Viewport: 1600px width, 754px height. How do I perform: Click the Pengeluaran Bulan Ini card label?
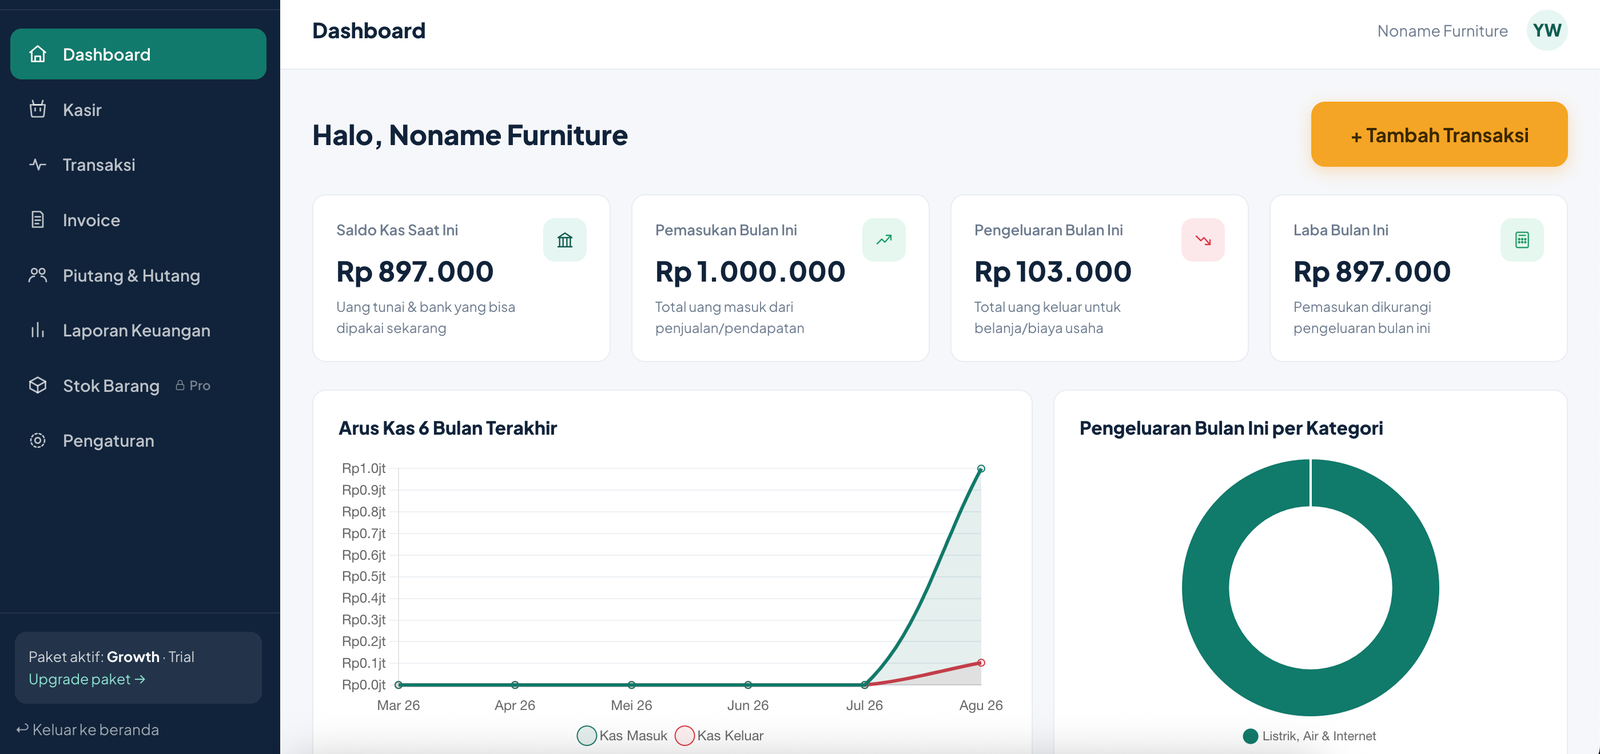1048,230
